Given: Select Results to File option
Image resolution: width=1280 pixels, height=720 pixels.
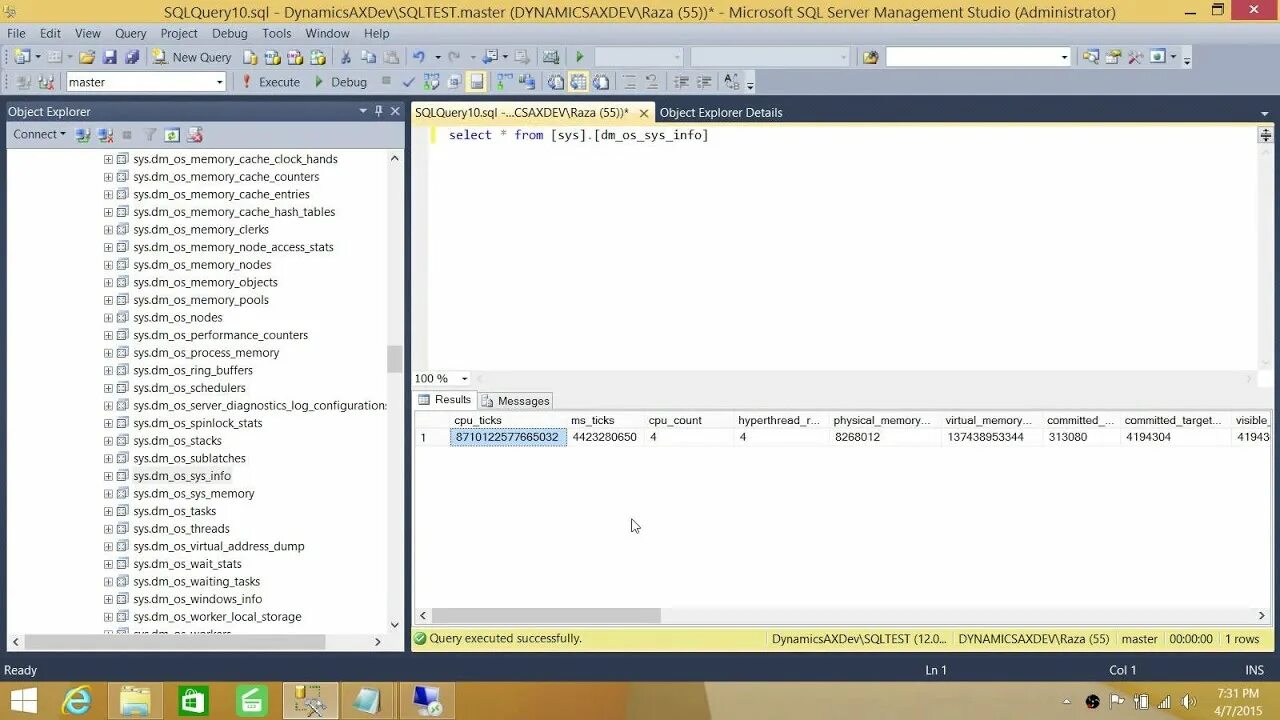Looking at the screenshot, I should click(601, 82).
